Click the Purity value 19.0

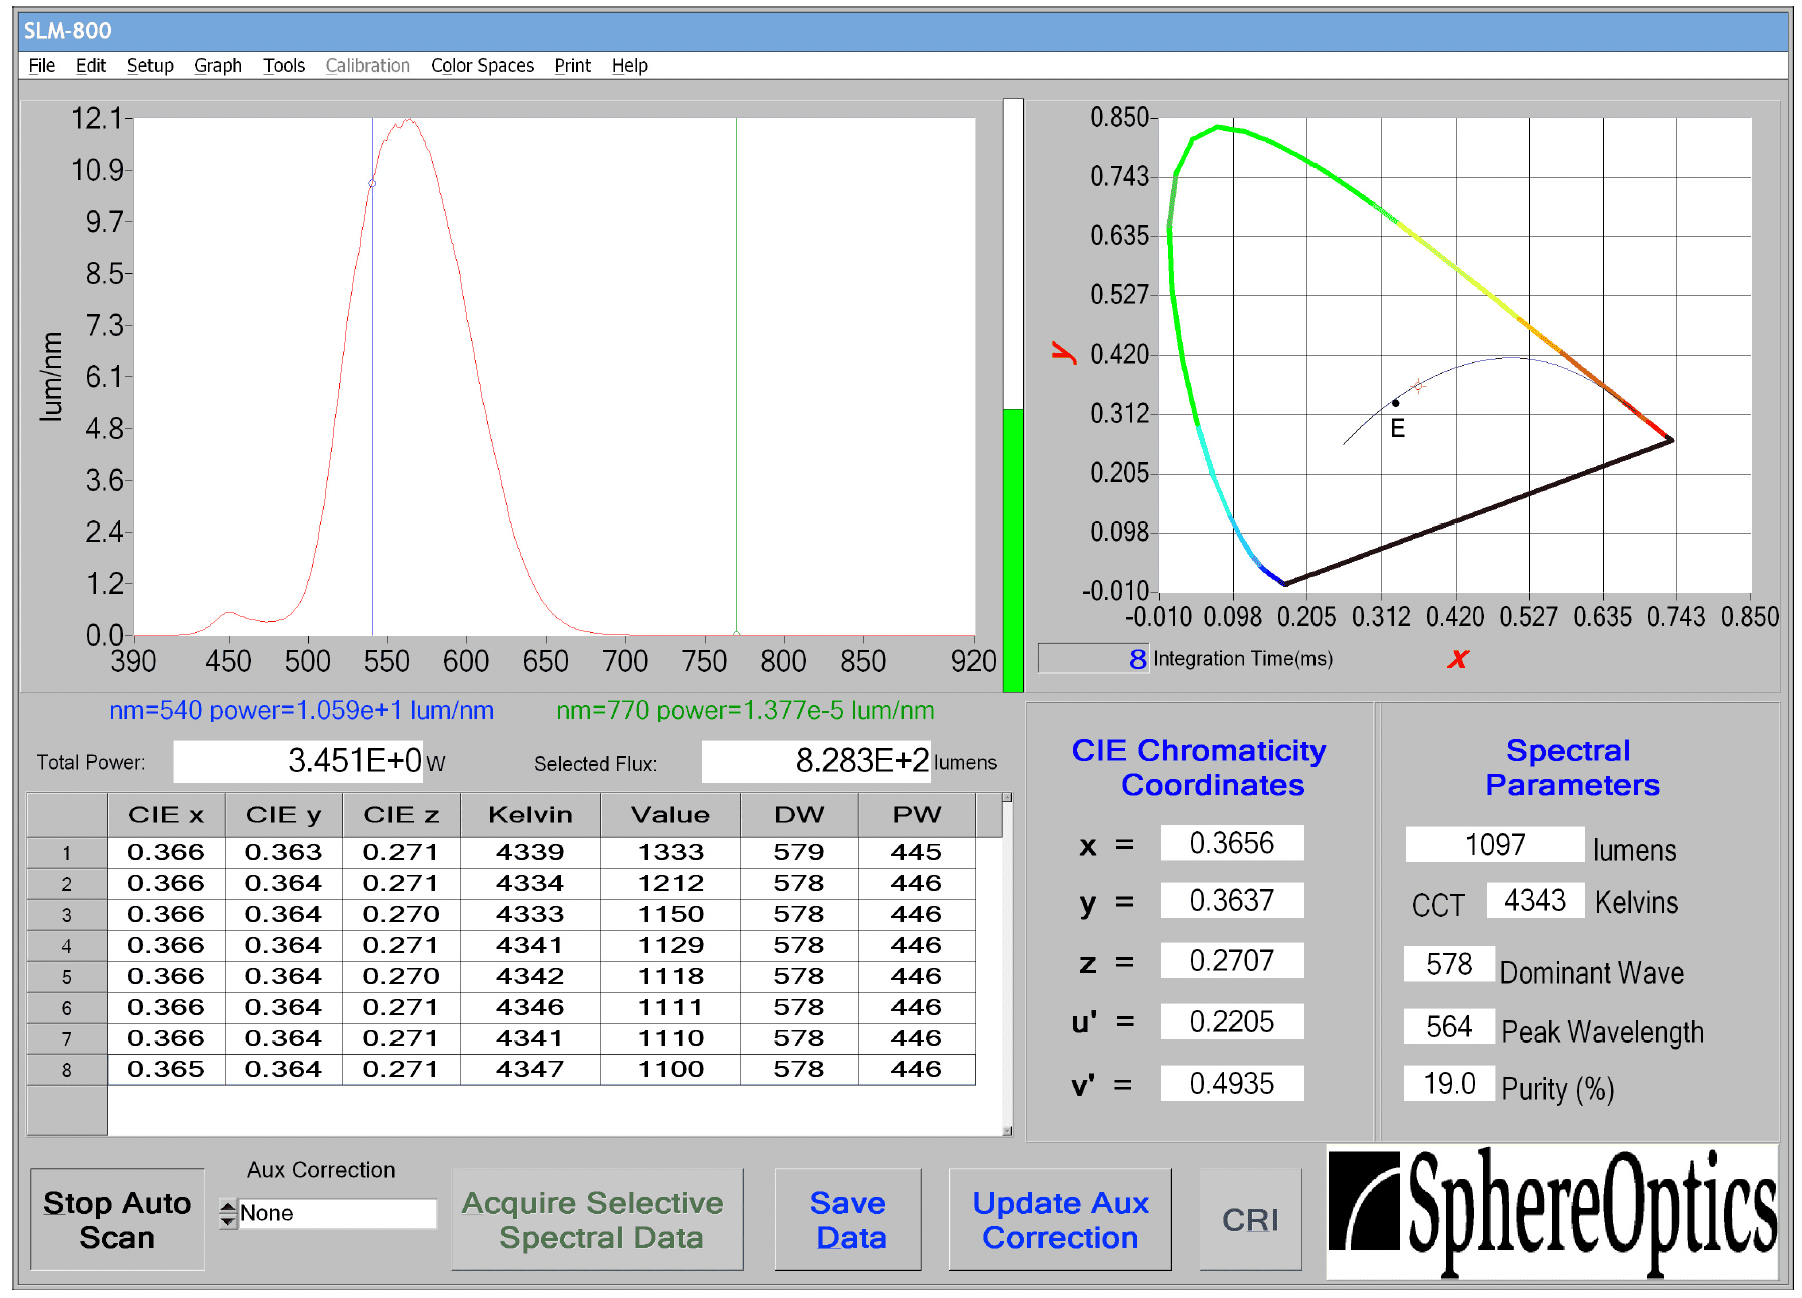pos(1449,1083)
